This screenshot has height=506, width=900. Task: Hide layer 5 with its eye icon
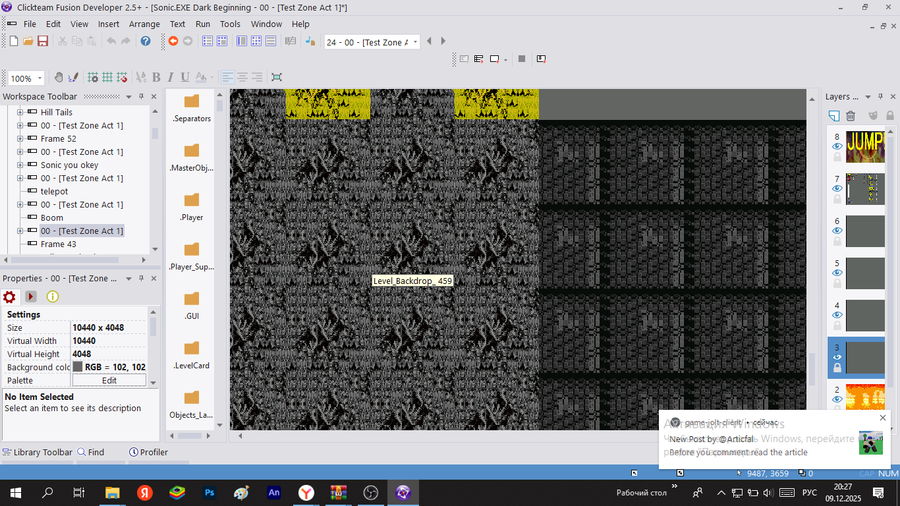837,273
